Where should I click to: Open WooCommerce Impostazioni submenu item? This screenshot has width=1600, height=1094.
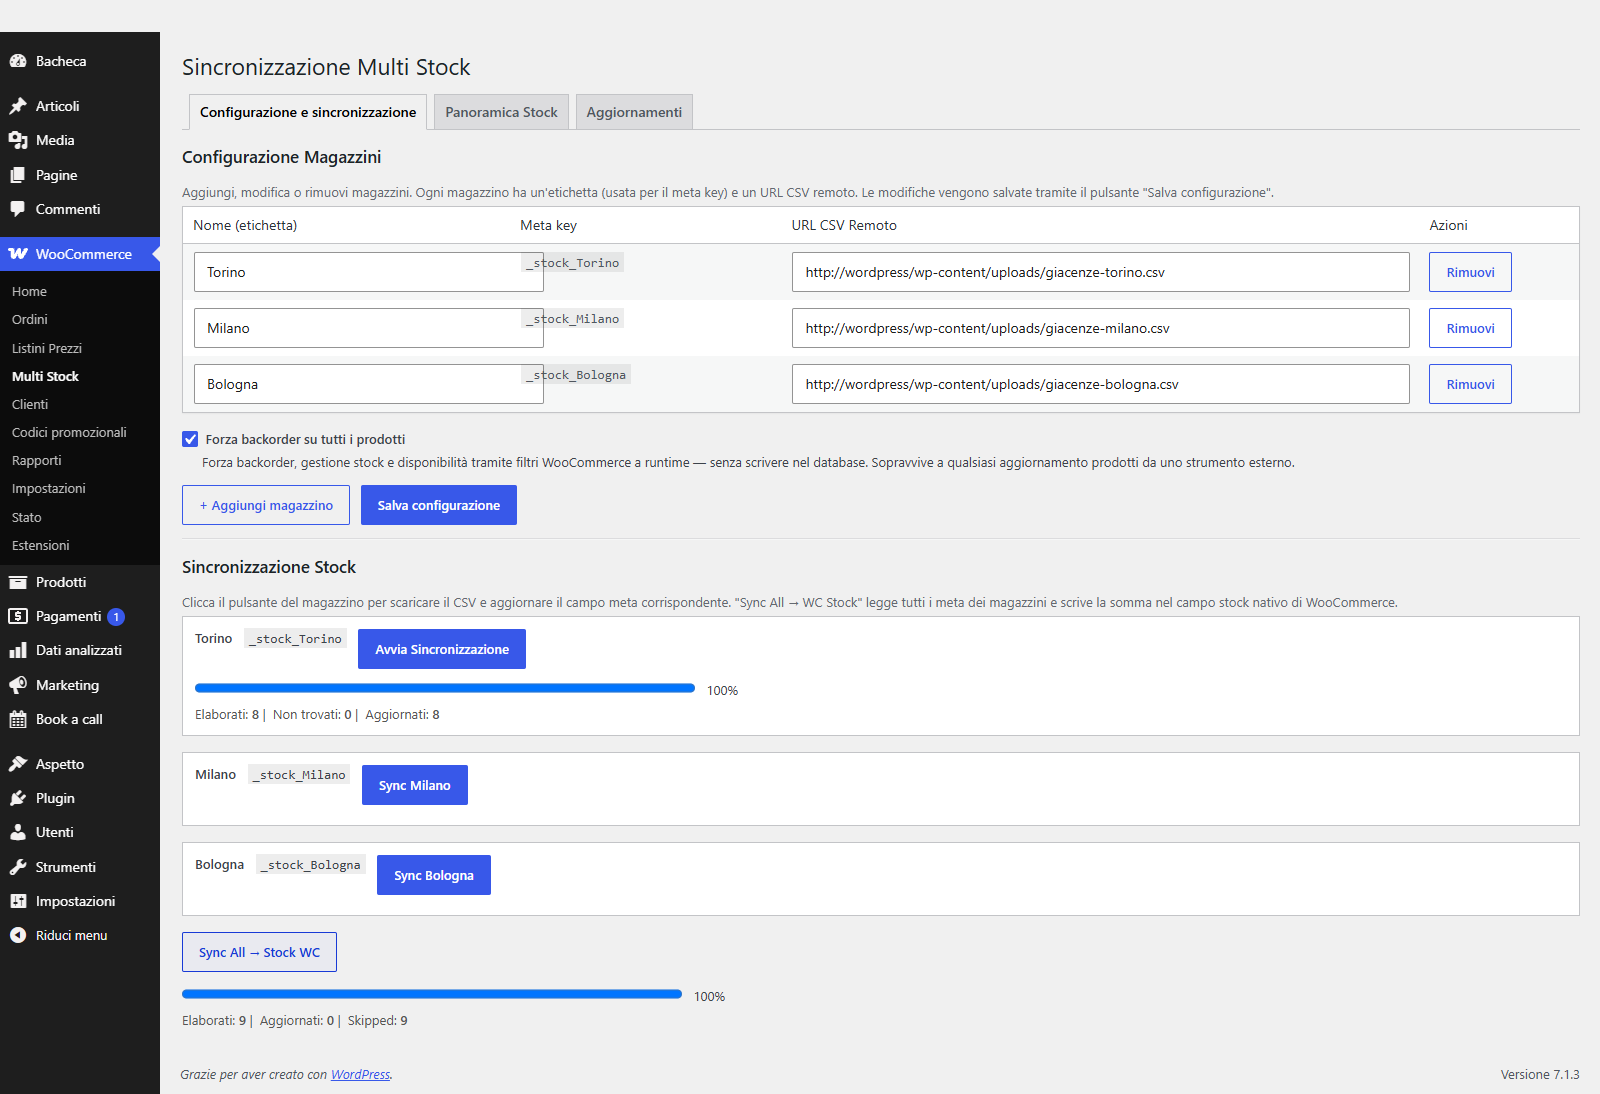tap(49, 488)
